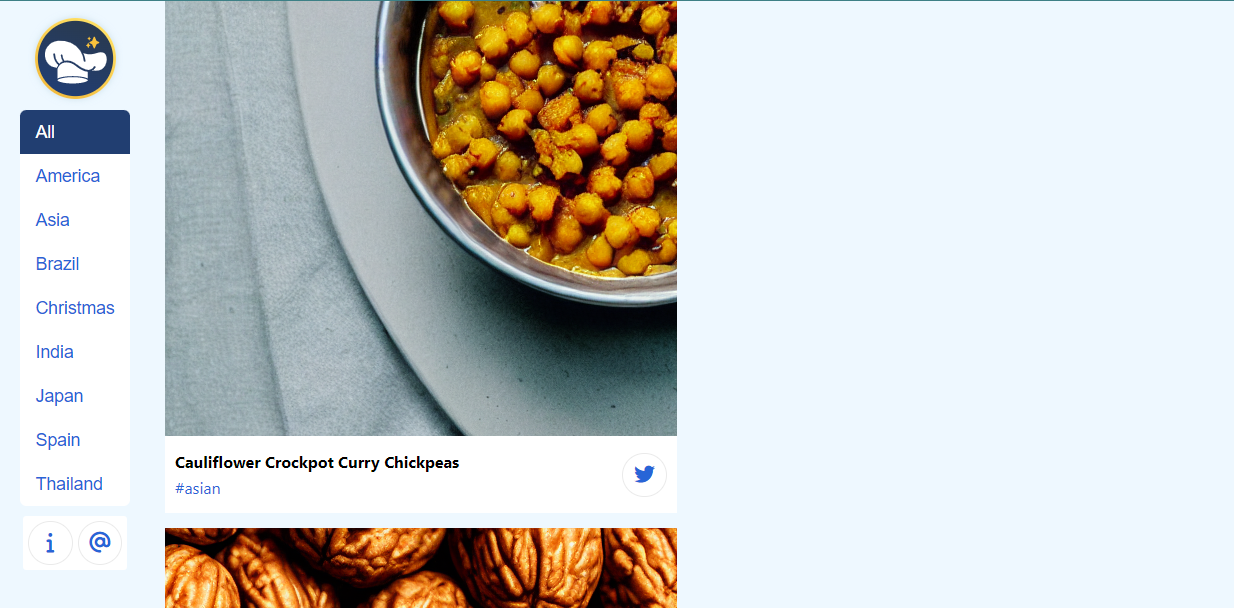Click the chef hat logo
The image size is (1234, 608).
click(x=75, y=59)
